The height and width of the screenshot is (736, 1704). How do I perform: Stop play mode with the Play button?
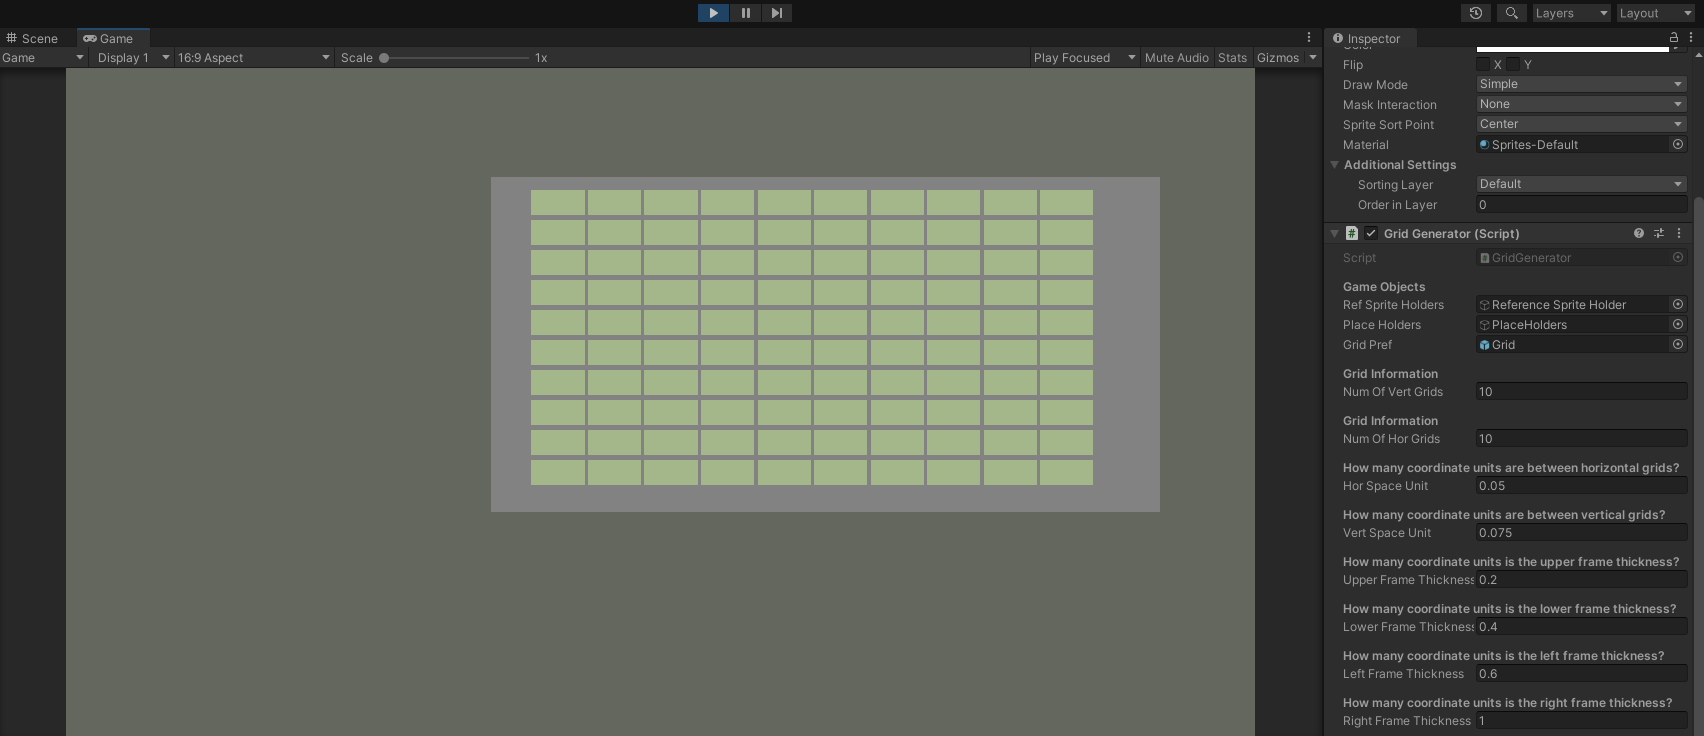pyautogui.click(x=713, y=13)
